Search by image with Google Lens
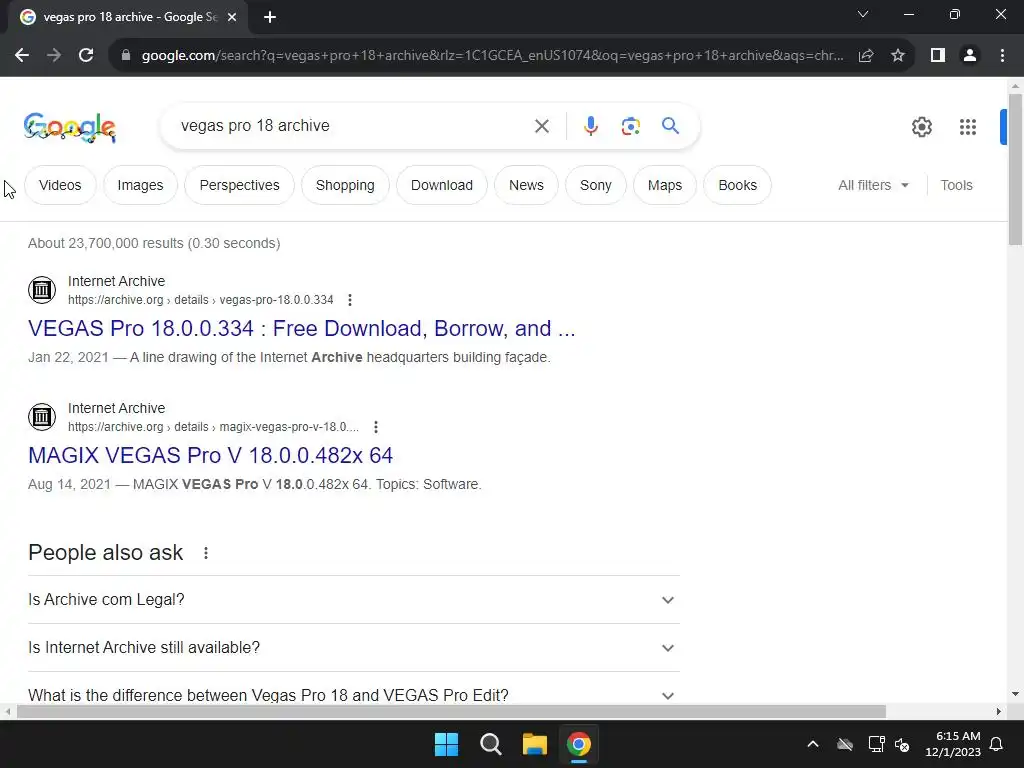 (x=631, y=126)
